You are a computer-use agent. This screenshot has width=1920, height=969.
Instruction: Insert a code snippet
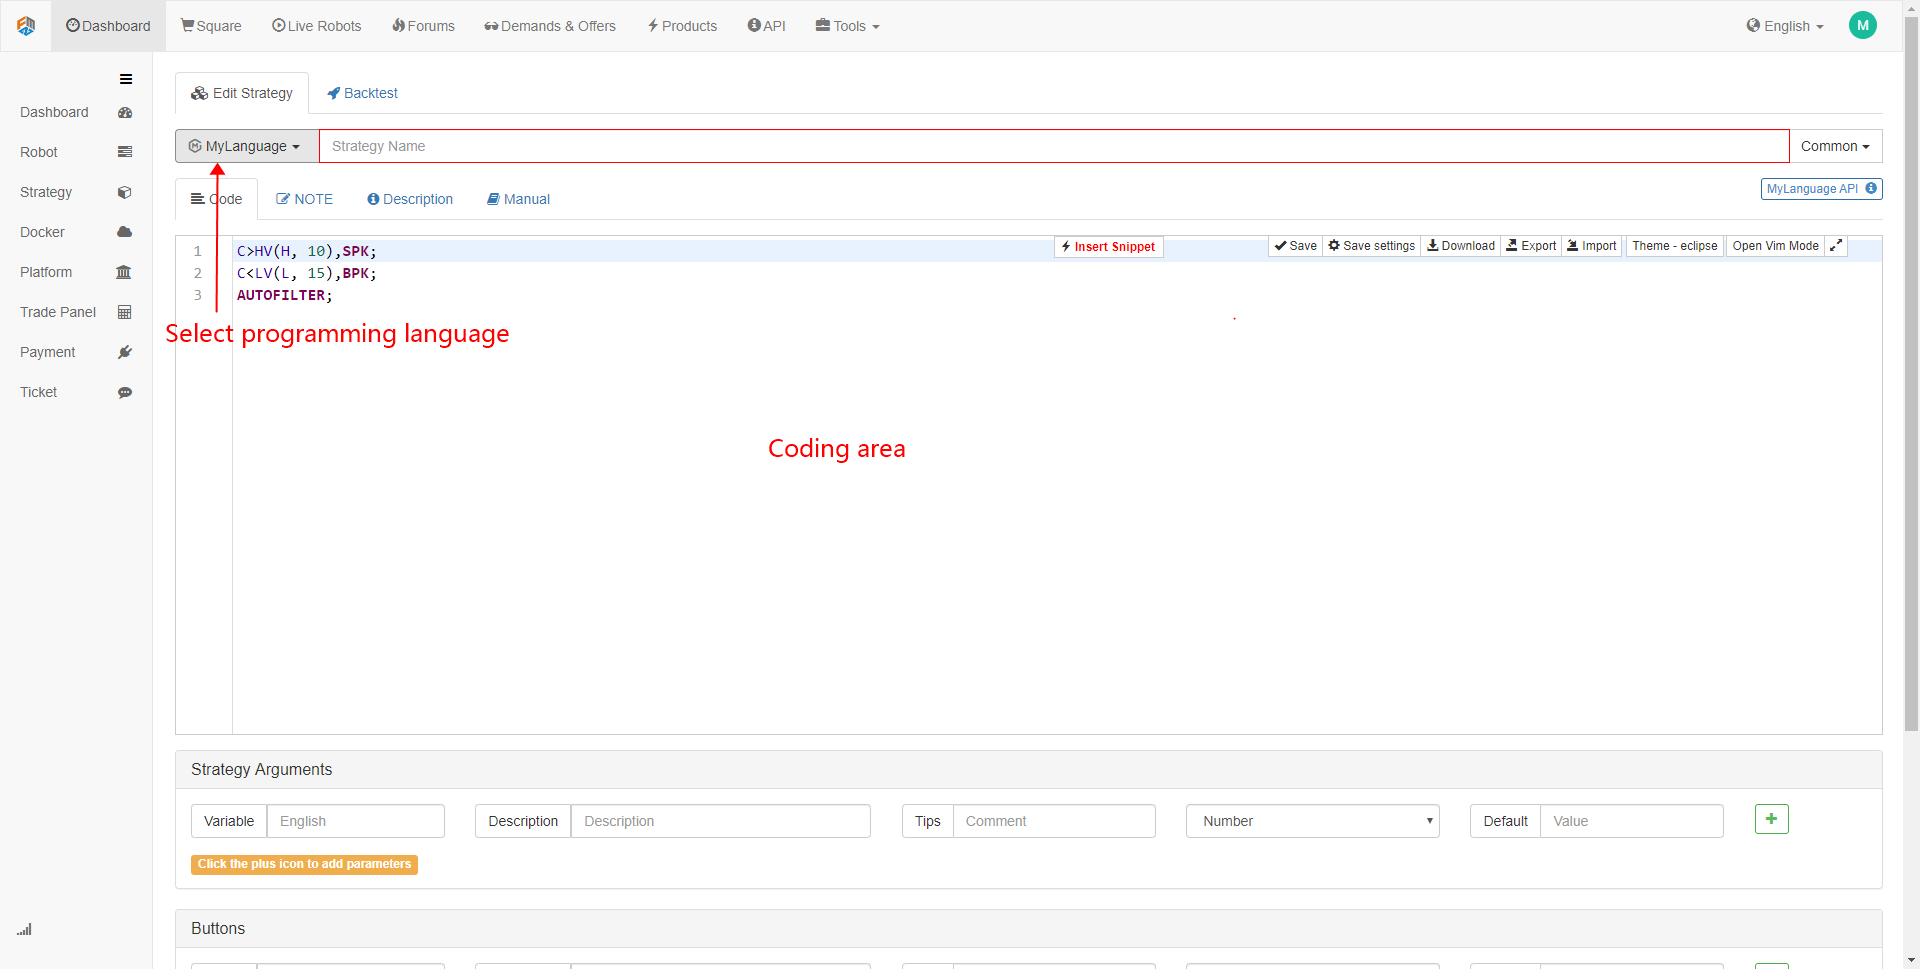point(1108,247)
